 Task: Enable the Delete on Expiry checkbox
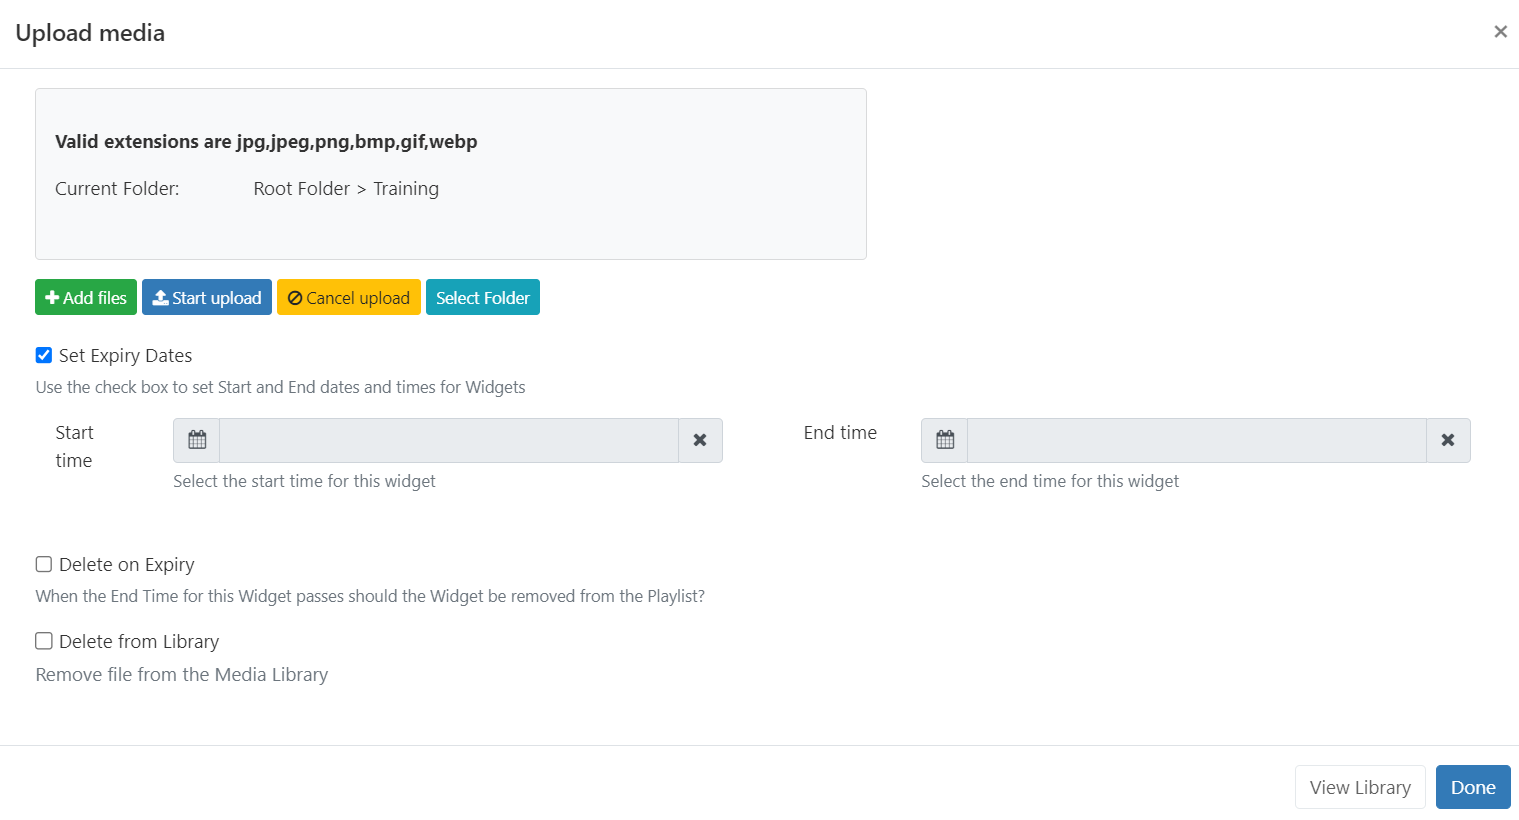pyautogui.click(x=44, y=565)
